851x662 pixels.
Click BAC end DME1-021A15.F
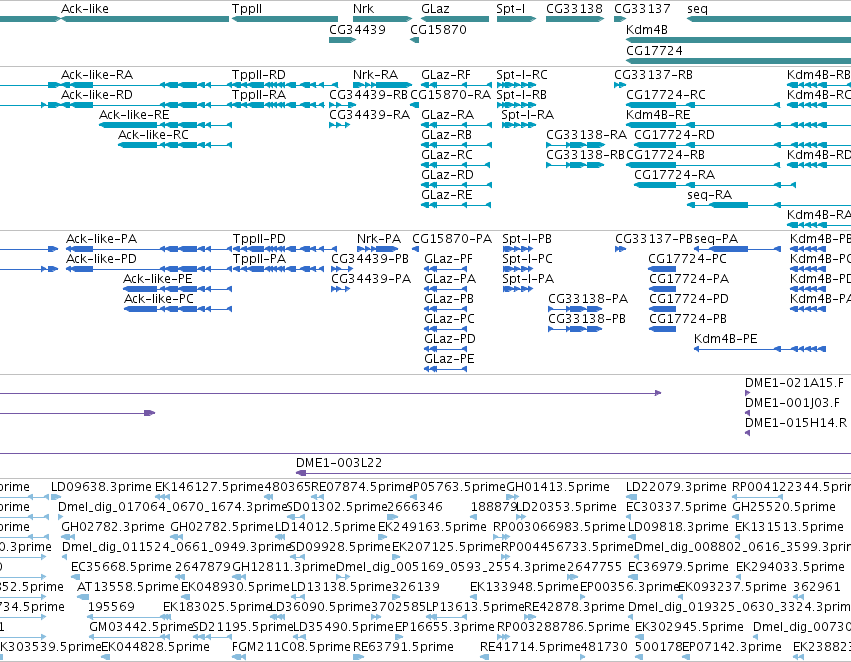pos(794,383)
